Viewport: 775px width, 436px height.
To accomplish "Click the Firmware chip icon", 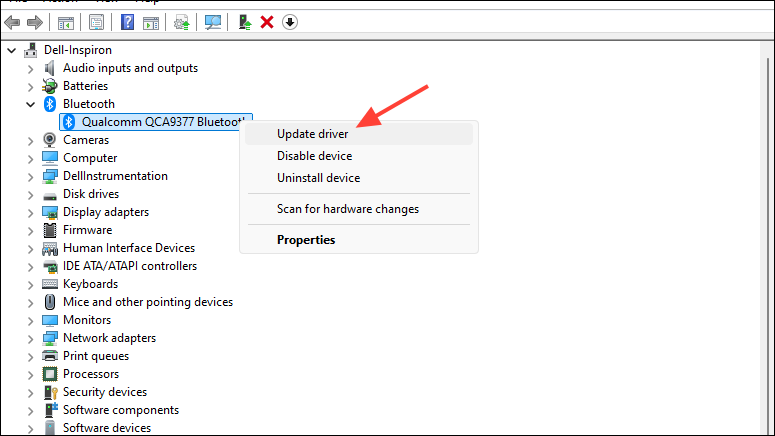I will [49, 230].
